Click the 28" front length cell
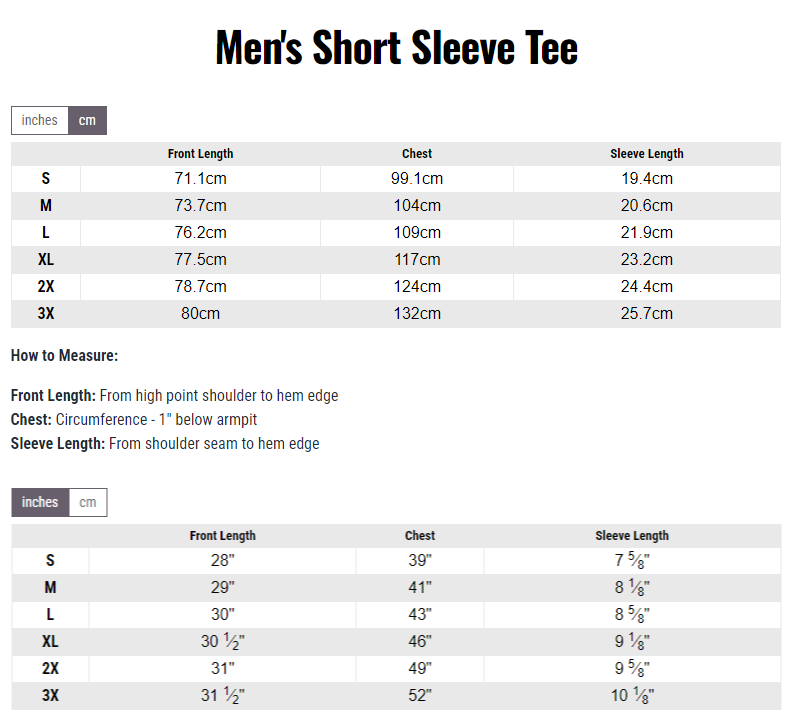 222,561
